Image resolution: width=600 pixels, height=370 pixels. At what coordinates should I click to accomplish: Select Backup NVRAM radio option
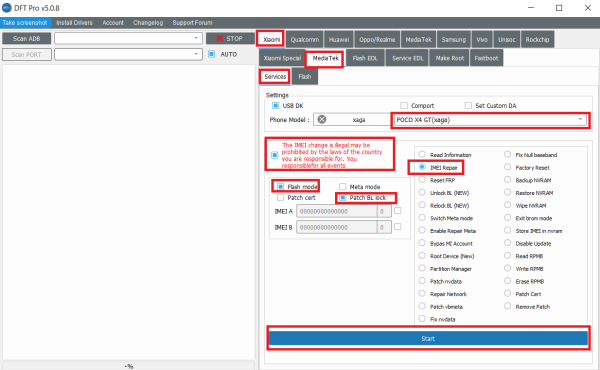pos(507,179)
